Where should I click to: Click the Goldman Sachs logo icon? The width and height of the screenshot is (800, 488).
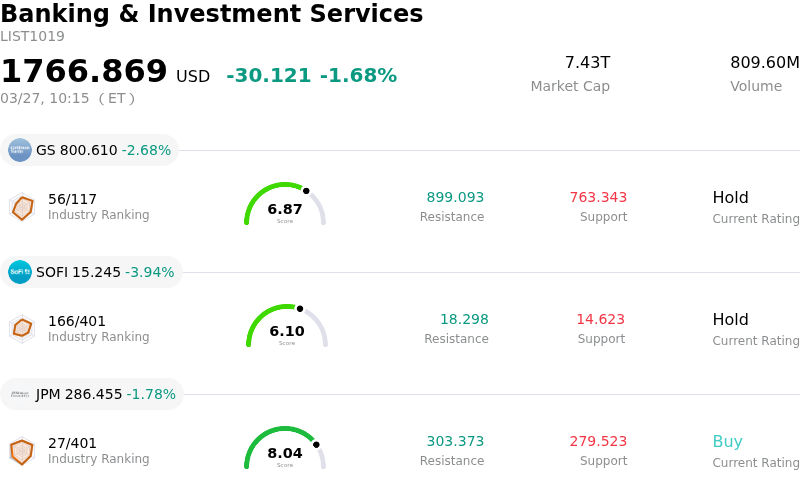(20, 150)
